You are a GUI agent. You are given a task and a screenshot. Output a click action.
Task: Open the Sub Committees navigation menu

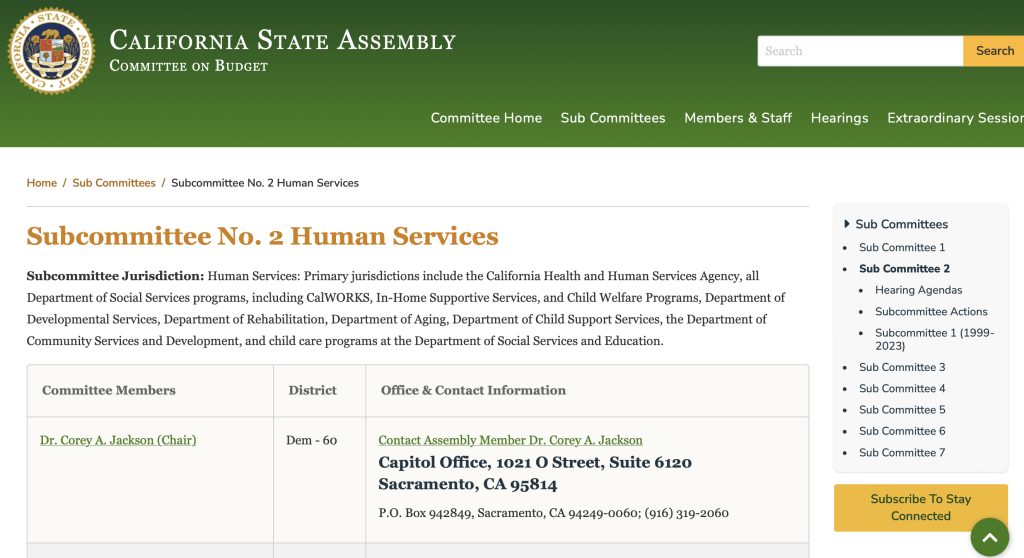[x=613, y=118]
